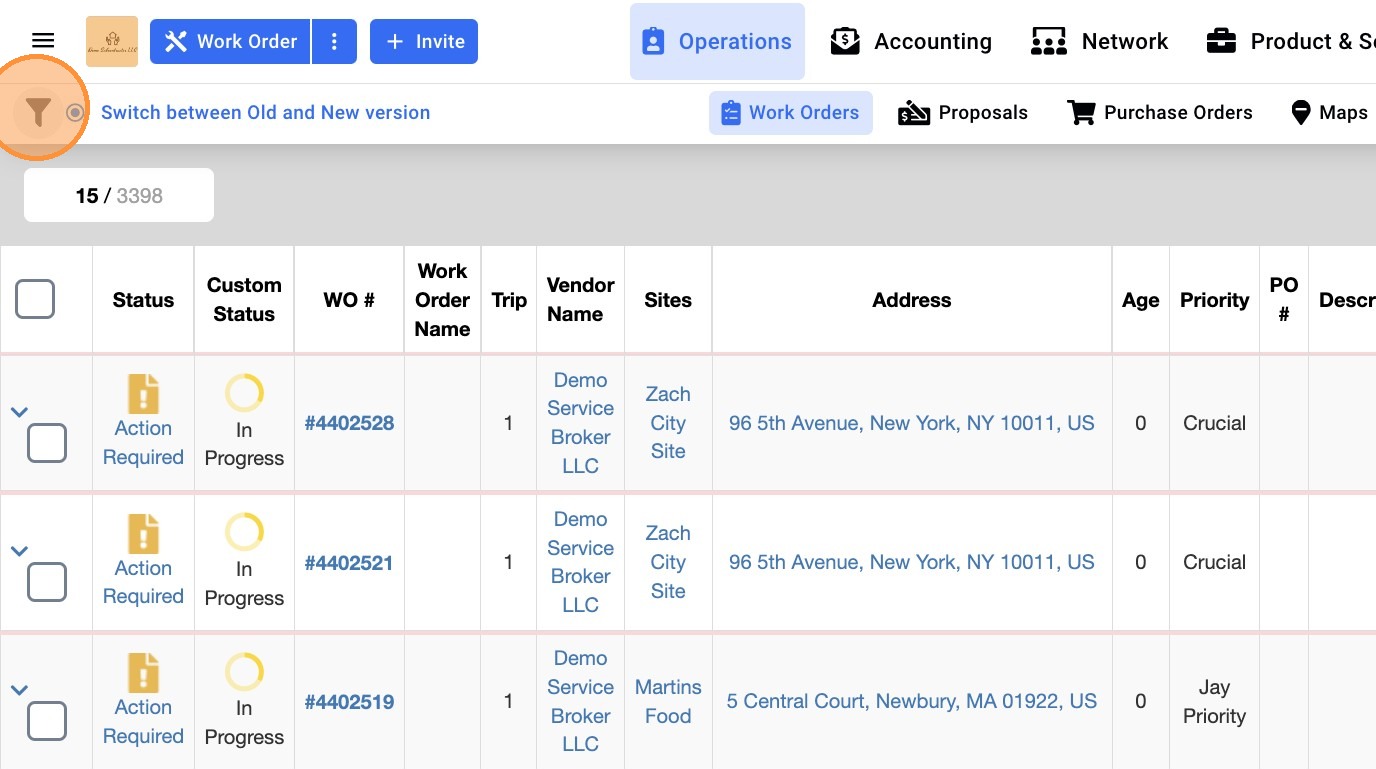Toggle the old/new version radio button

point(75,113)
